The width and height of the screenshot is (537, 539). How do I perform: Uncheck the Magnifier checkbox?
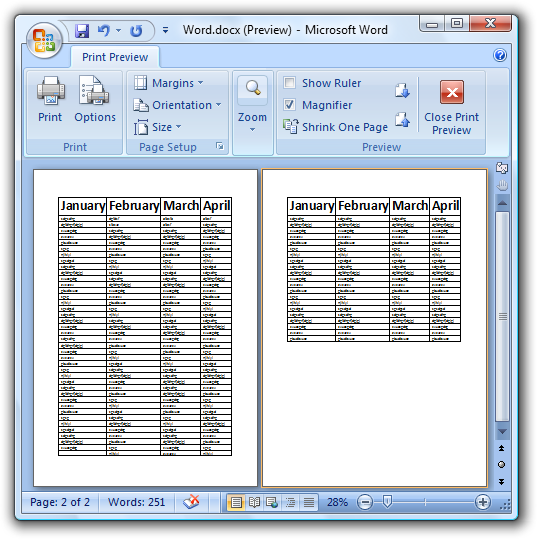tap(289, 105)
